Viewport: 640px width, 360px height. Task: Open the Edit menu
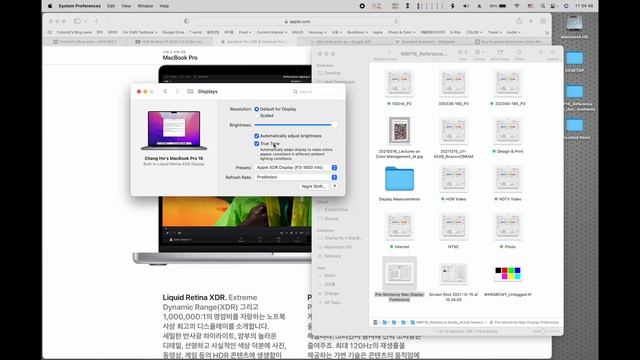pos(111,6)
